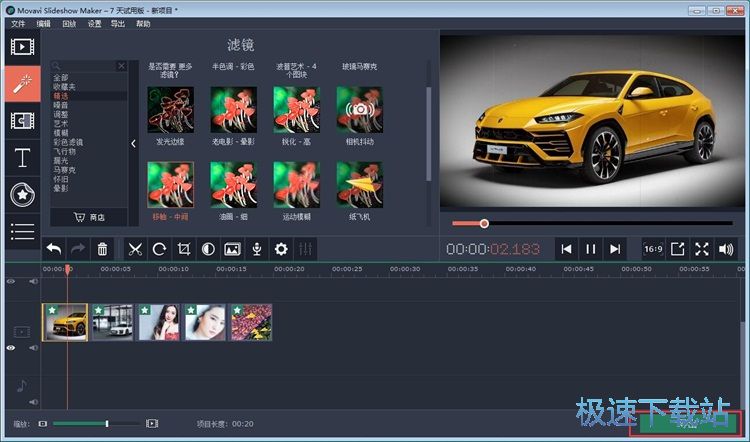
Task: Mute the main video track
Action: click(x=33, y=348)
